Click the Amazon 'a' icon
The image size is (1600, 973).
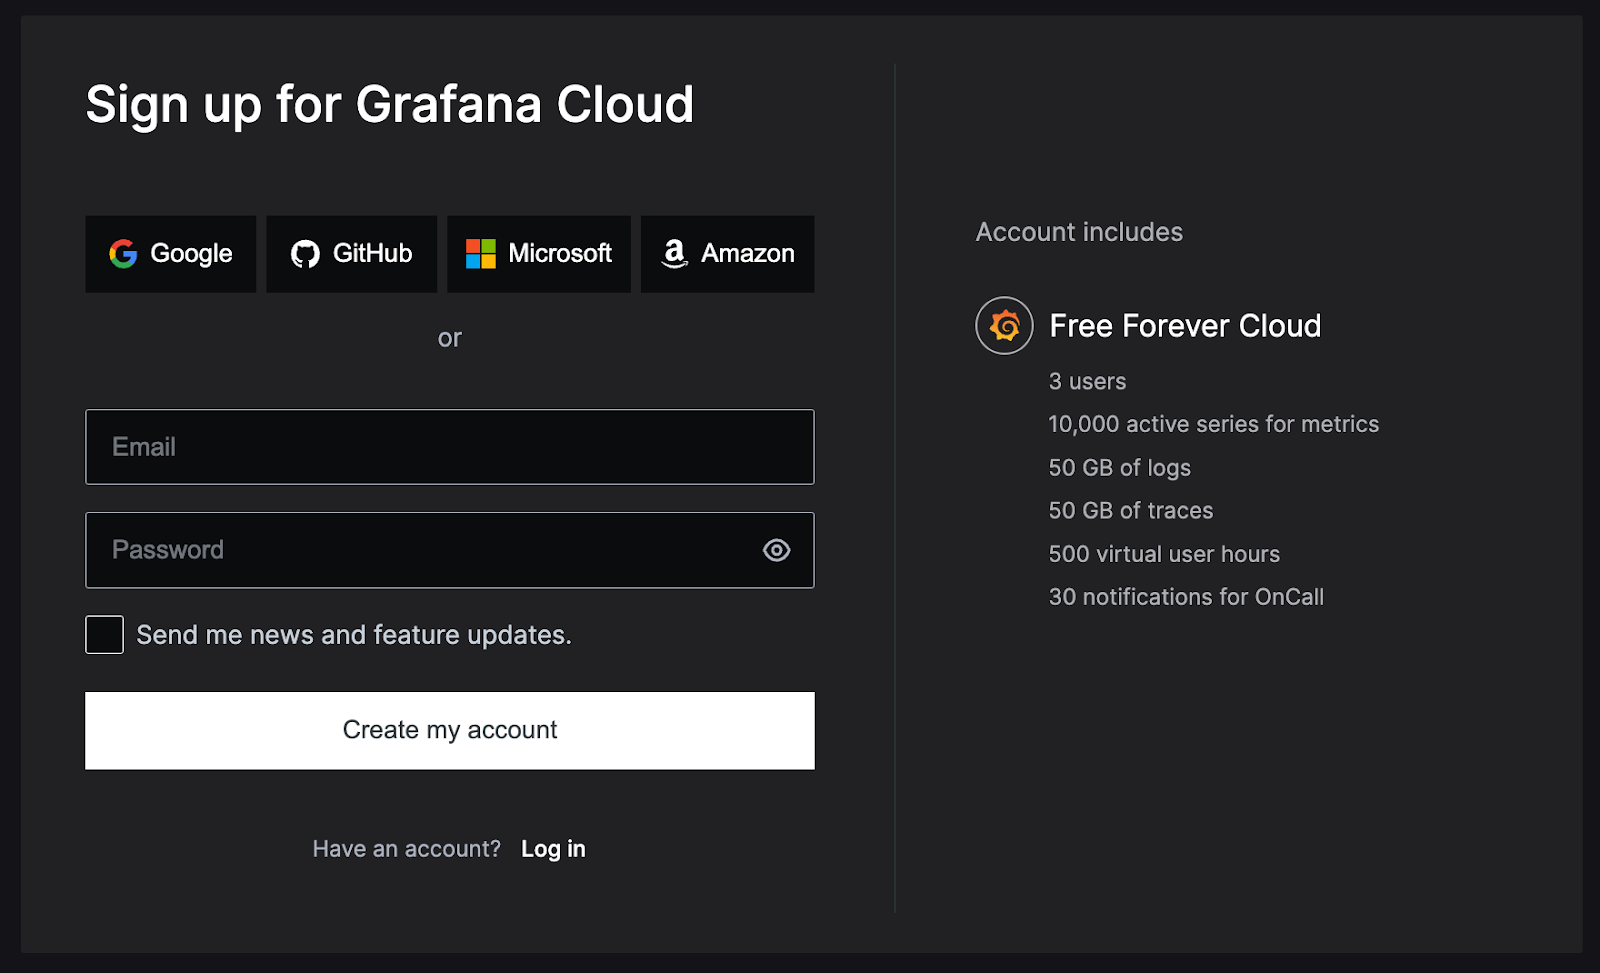click(x=675, y=254)
